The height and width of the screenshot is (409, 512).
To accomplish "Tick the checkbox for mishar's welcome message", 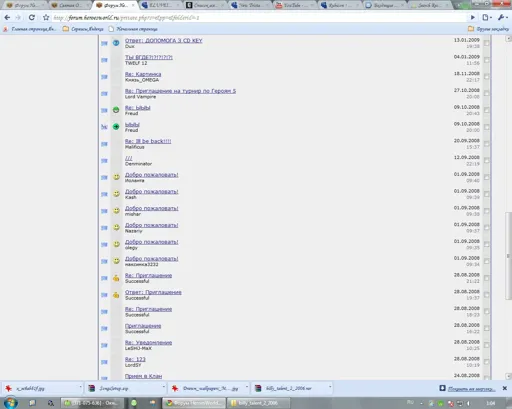I will click(x=487, y=211).
